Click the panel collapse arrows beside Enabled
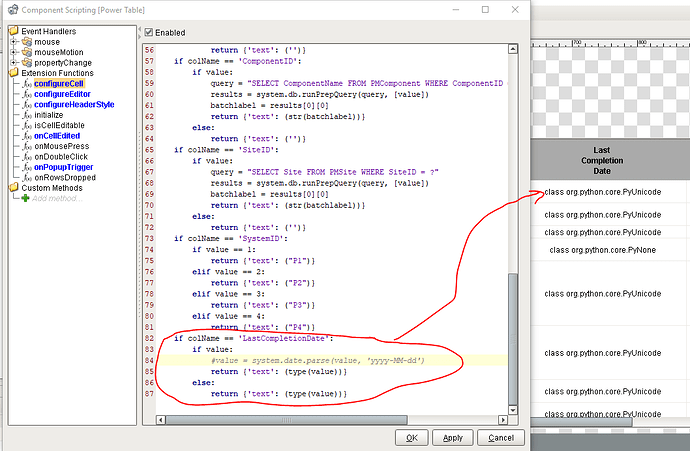The width and height of the screenshot is (690, 451). point(139,32)
